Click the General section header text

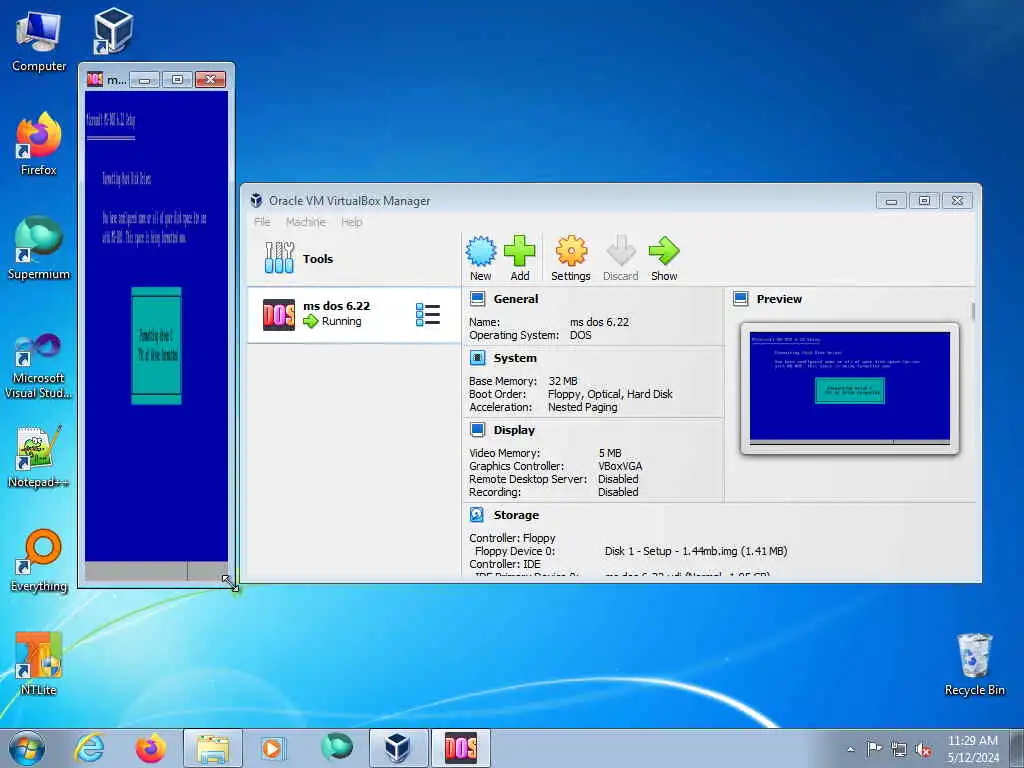[516, 299]
